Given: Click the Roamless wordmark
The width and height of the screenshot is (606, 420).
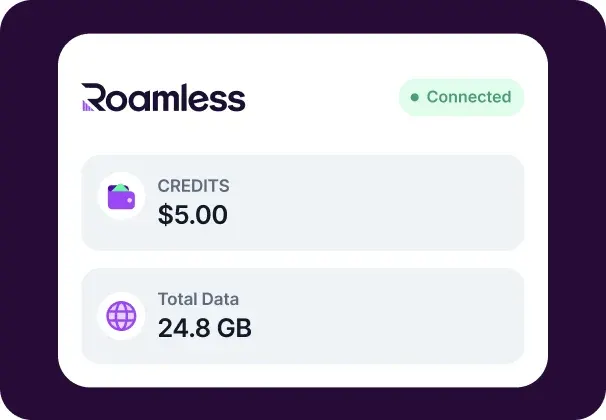Looking at the screenshot, I should click(163, 97).
